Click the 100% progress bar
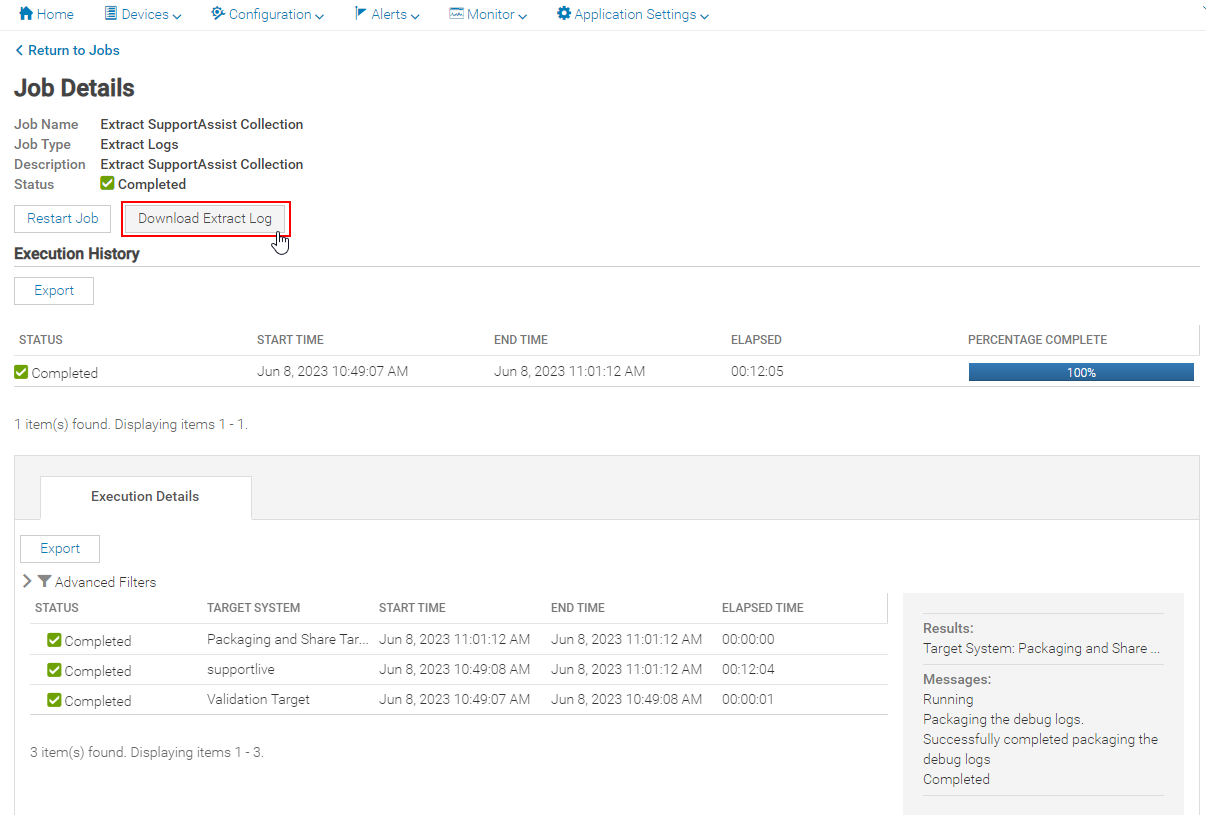Screen dimensions: 1206x815 point(1080,371)
